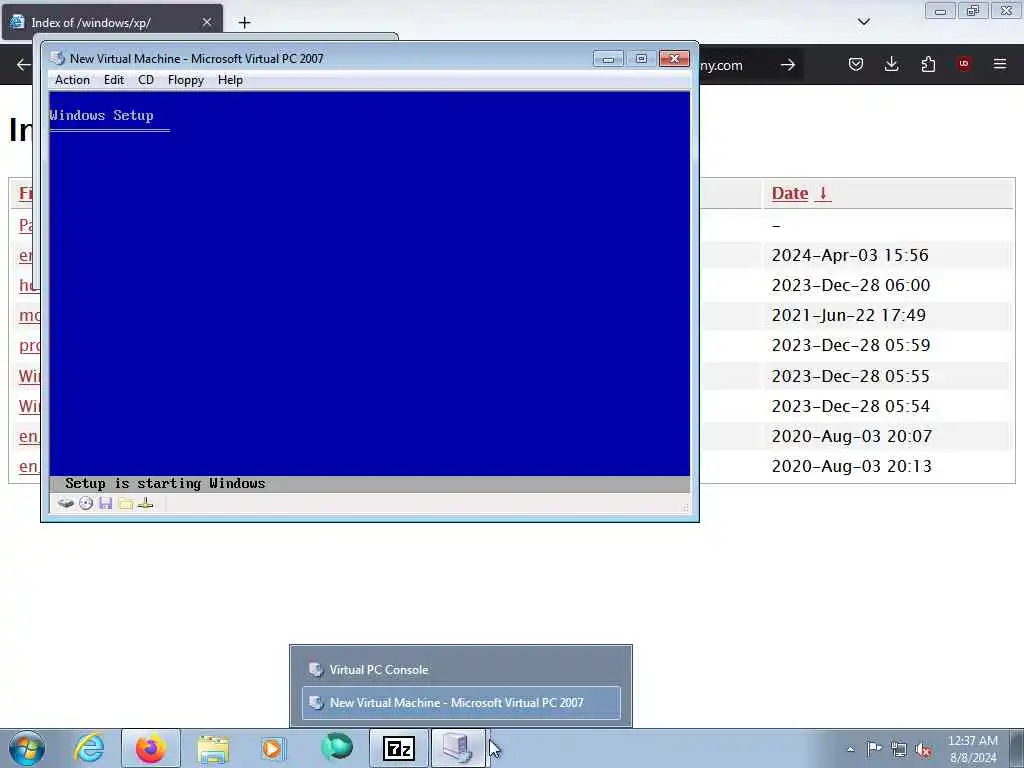Click the date 2024-Apr-03 15:56

pos(850,255)
